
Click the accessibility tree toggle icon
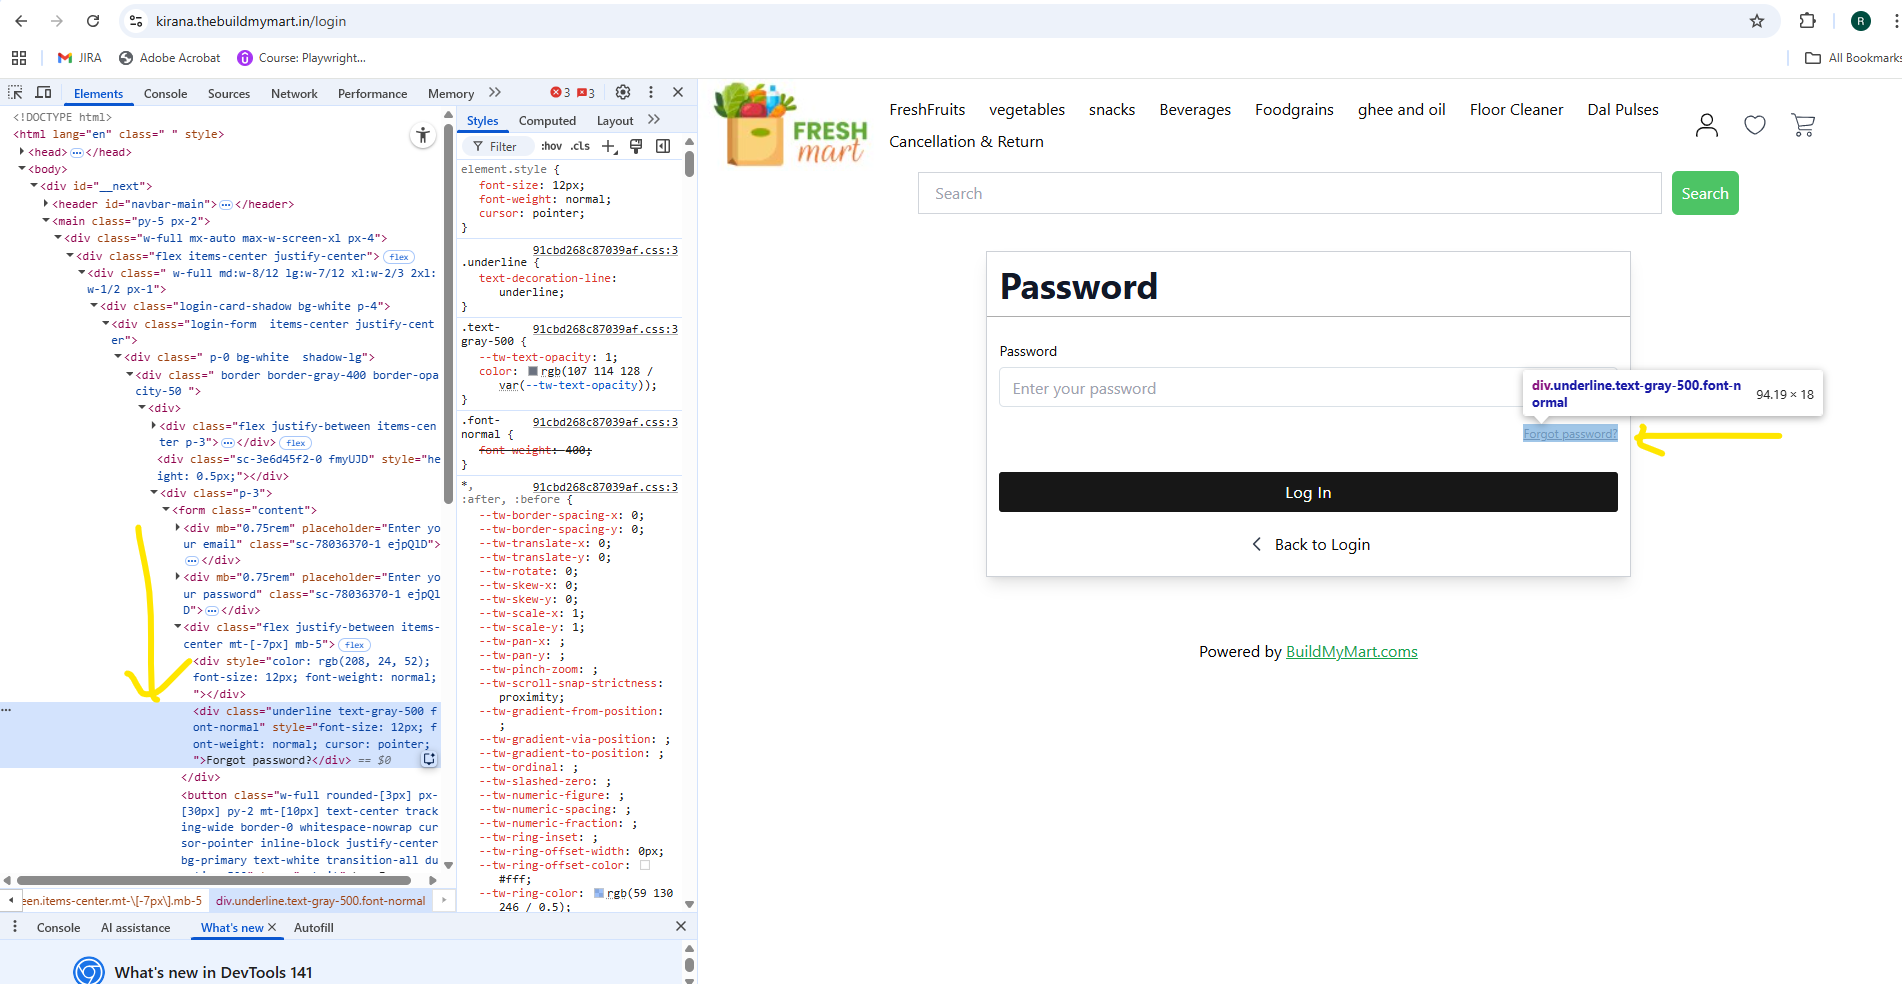(x=423, y=136)
